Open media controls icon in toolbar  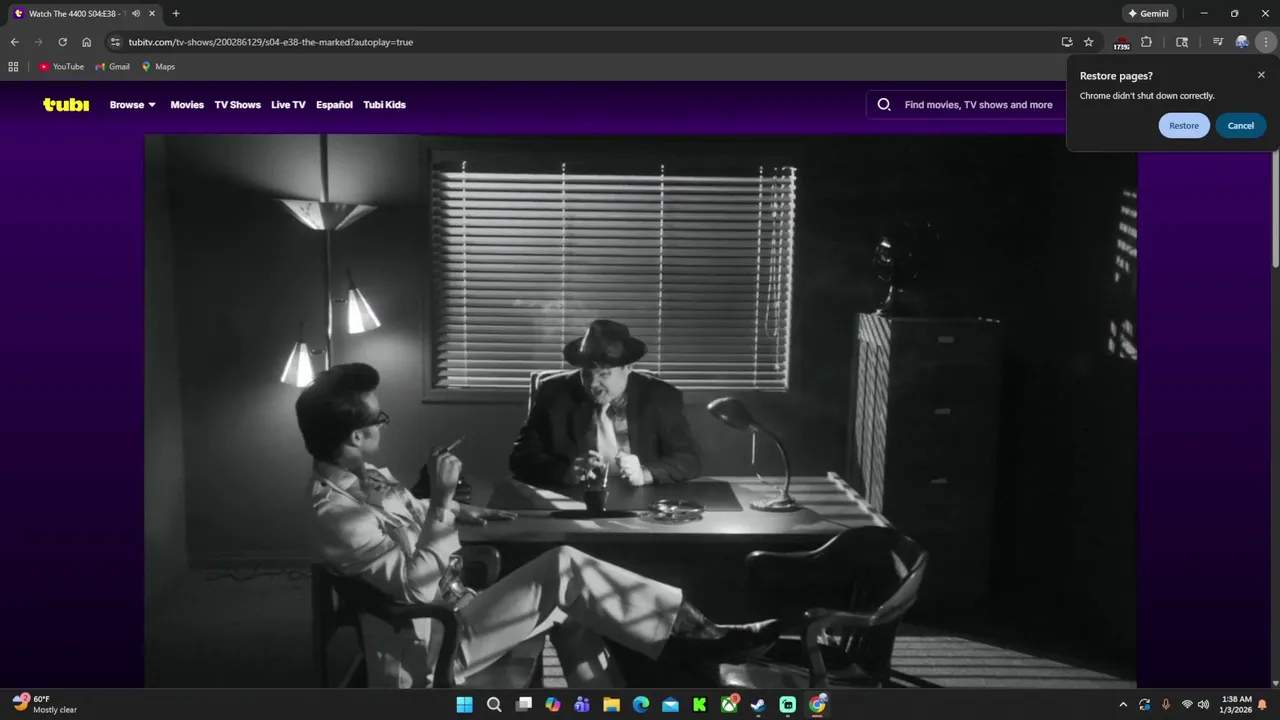pyautogui.click(x=1217, y=42)
